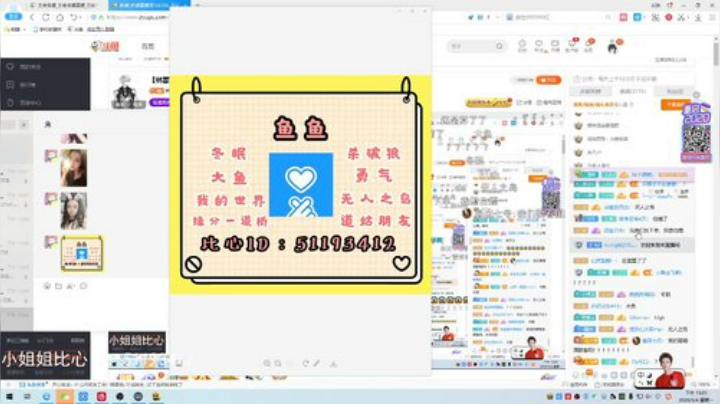Select the 鱼鱼 card thumbnail in chat
The height and width of the screenshot is (404, 720).
(x=82, y=253)
